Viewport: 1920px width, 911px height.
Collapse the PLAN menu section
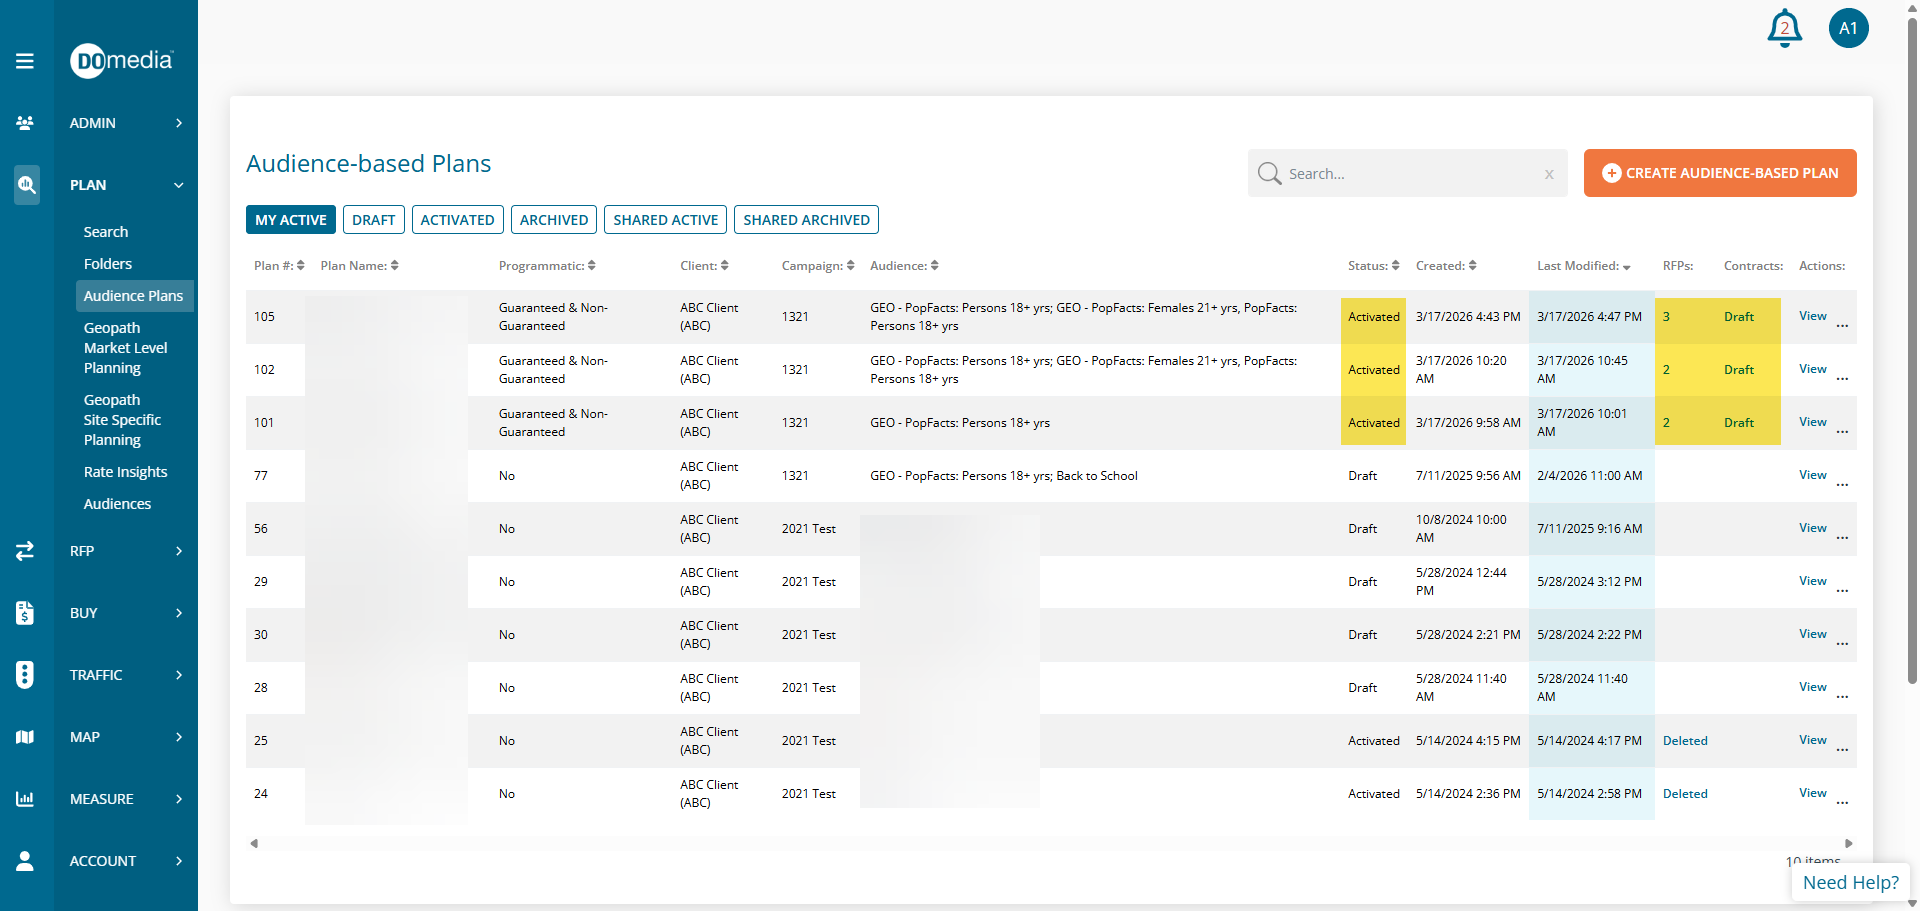click(126, 185)
